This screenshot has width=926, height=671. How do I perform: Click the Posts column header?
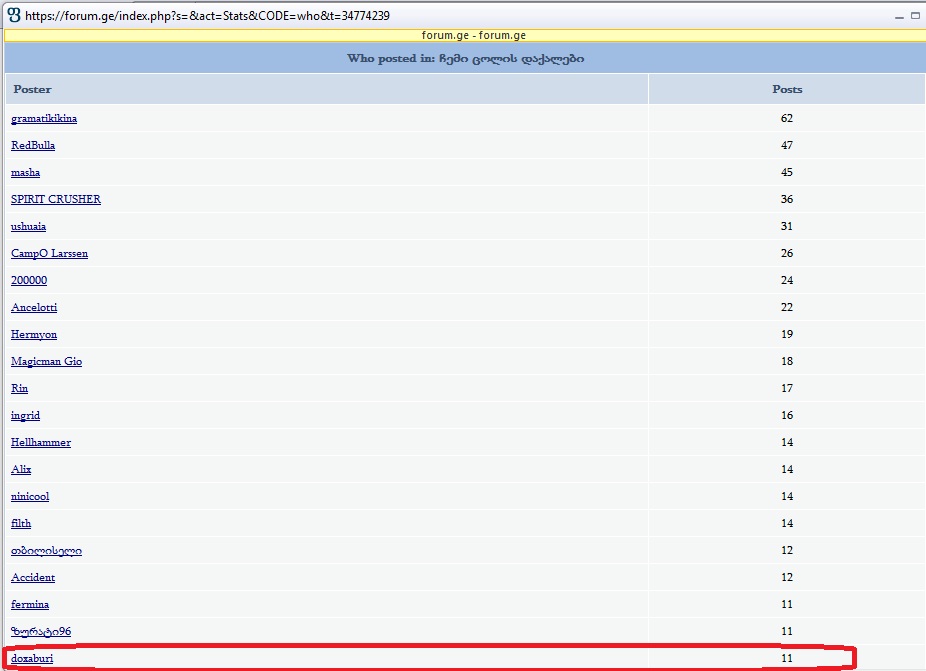click(787, 89)
